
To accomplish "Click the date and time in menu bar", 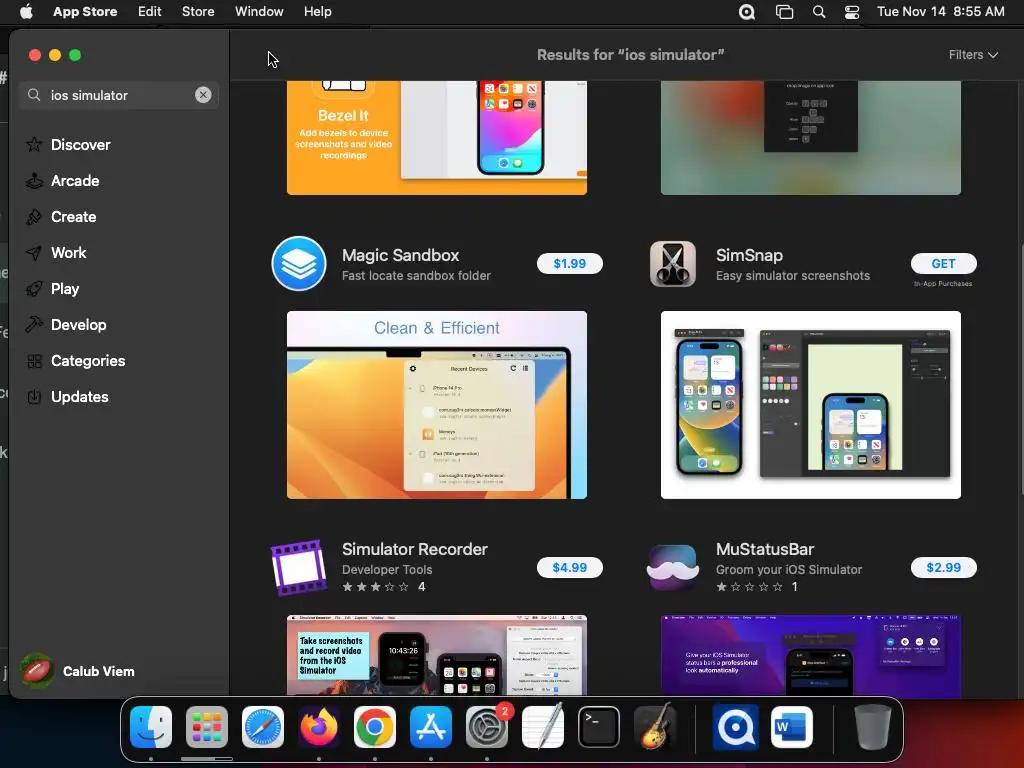I will 940,11.
